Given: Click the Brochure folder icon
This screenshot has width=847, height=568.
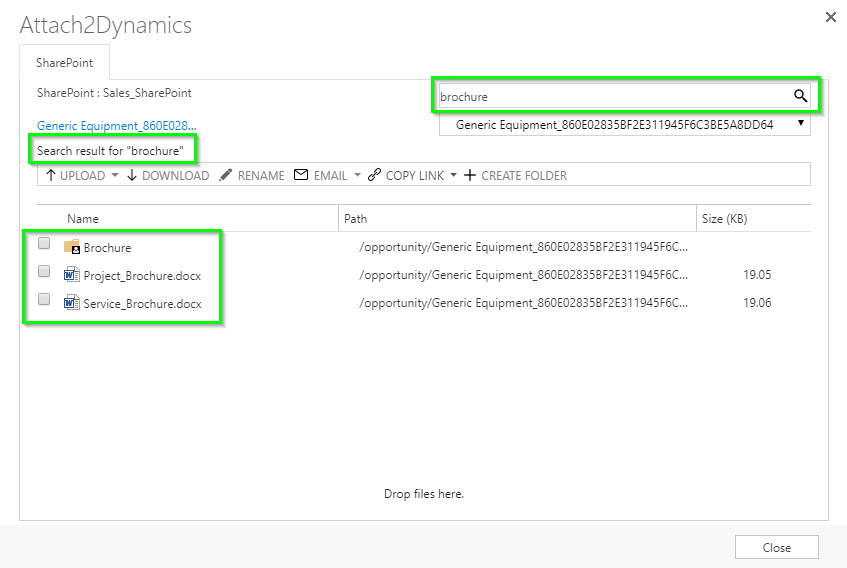Looking at the screenshot, I should pos(72,247).
